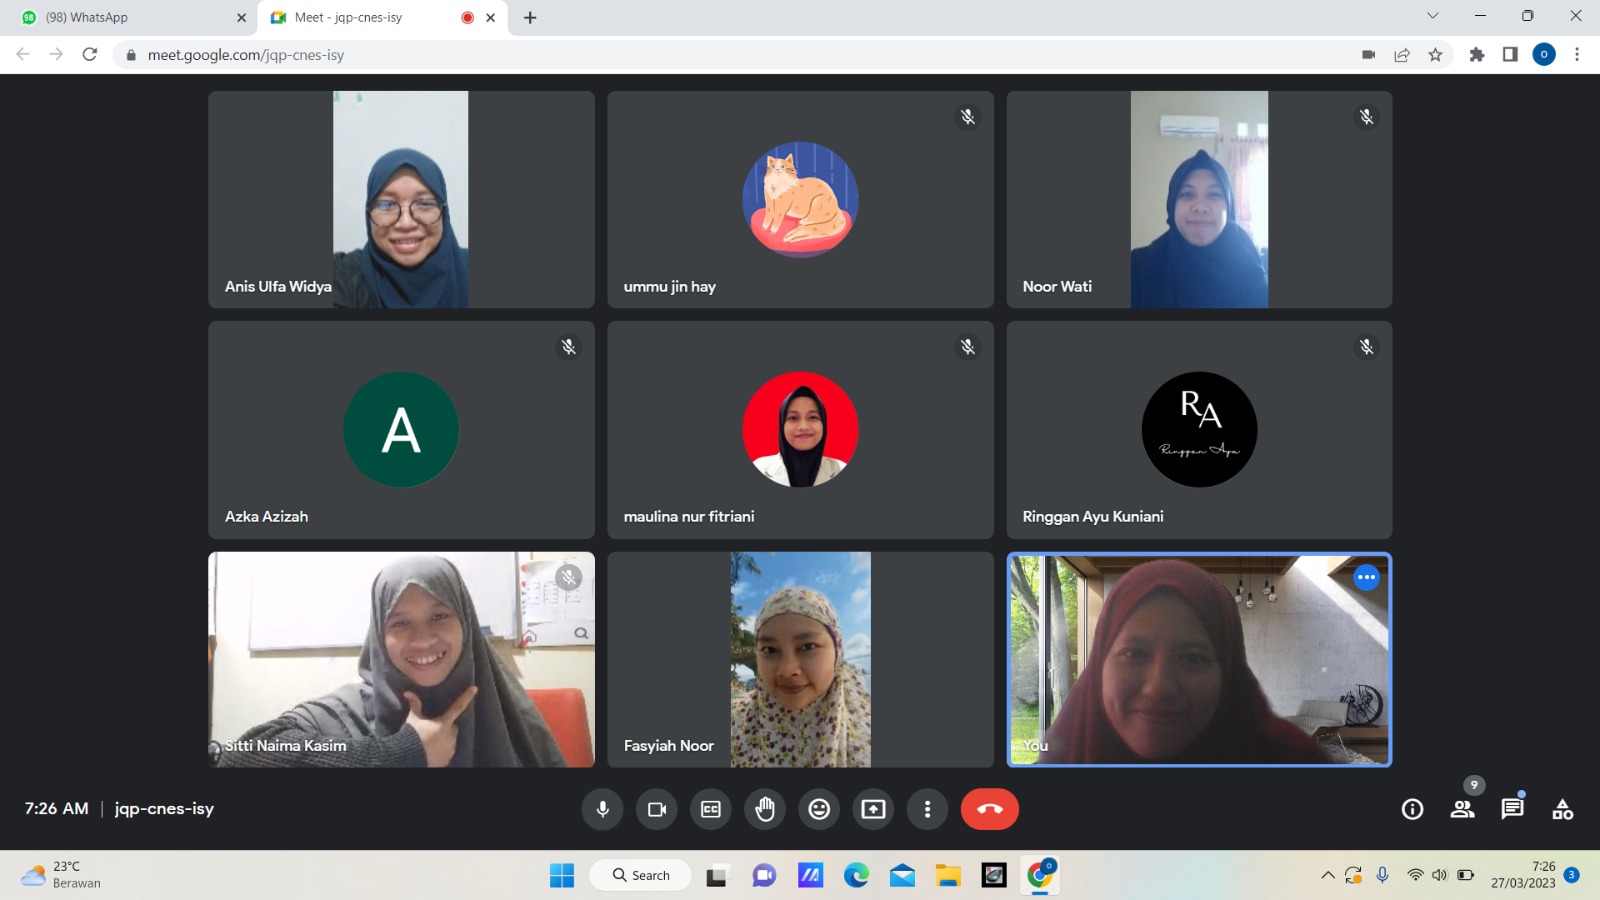
Task: Open meeting details info icon
Action: (x=1412, y=809)
